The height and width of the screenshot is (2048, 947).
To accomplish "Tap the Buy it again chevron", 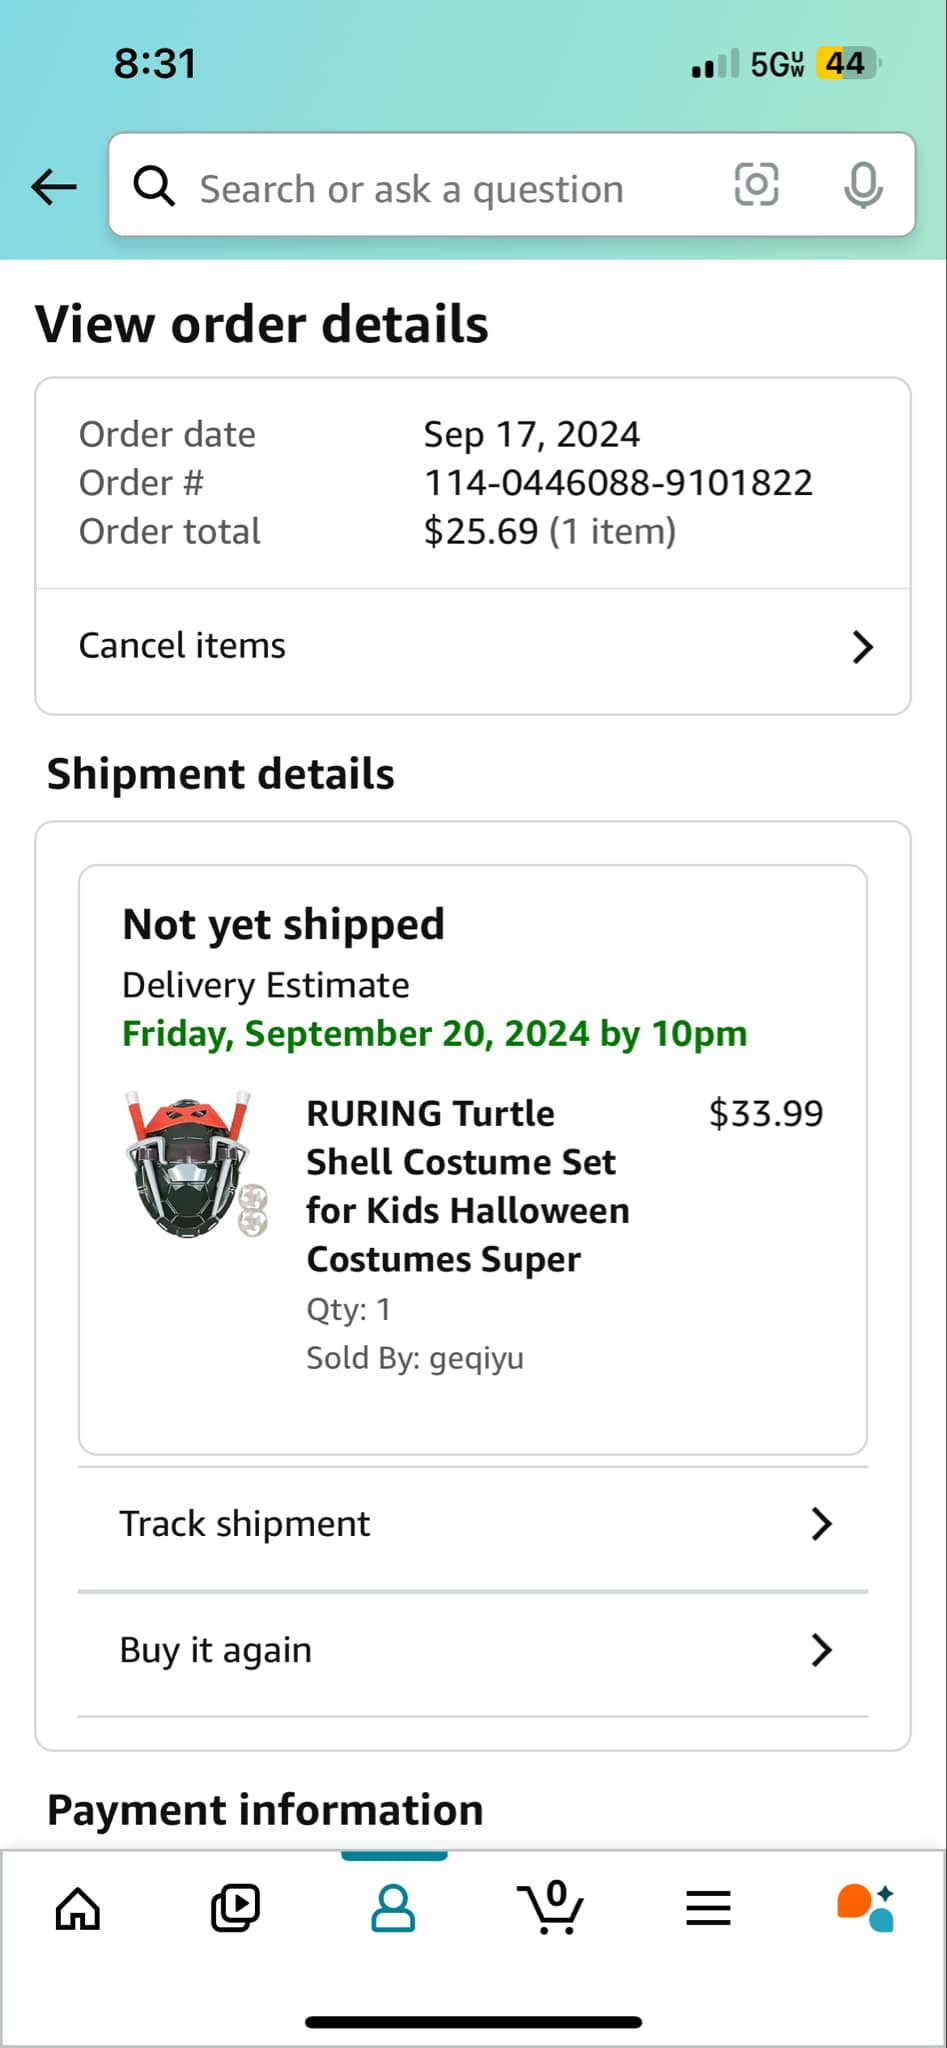I will point(821,1650).
